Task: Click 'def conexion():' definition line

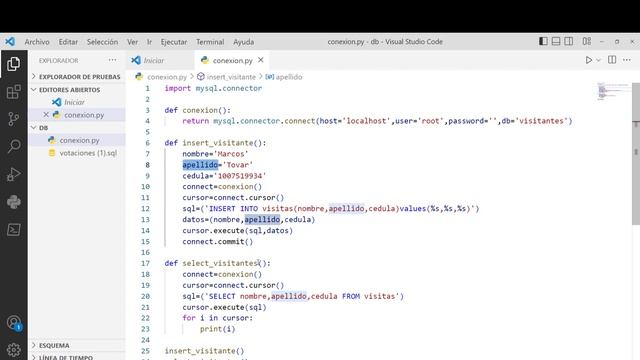Action: click(x=198, y=110)
